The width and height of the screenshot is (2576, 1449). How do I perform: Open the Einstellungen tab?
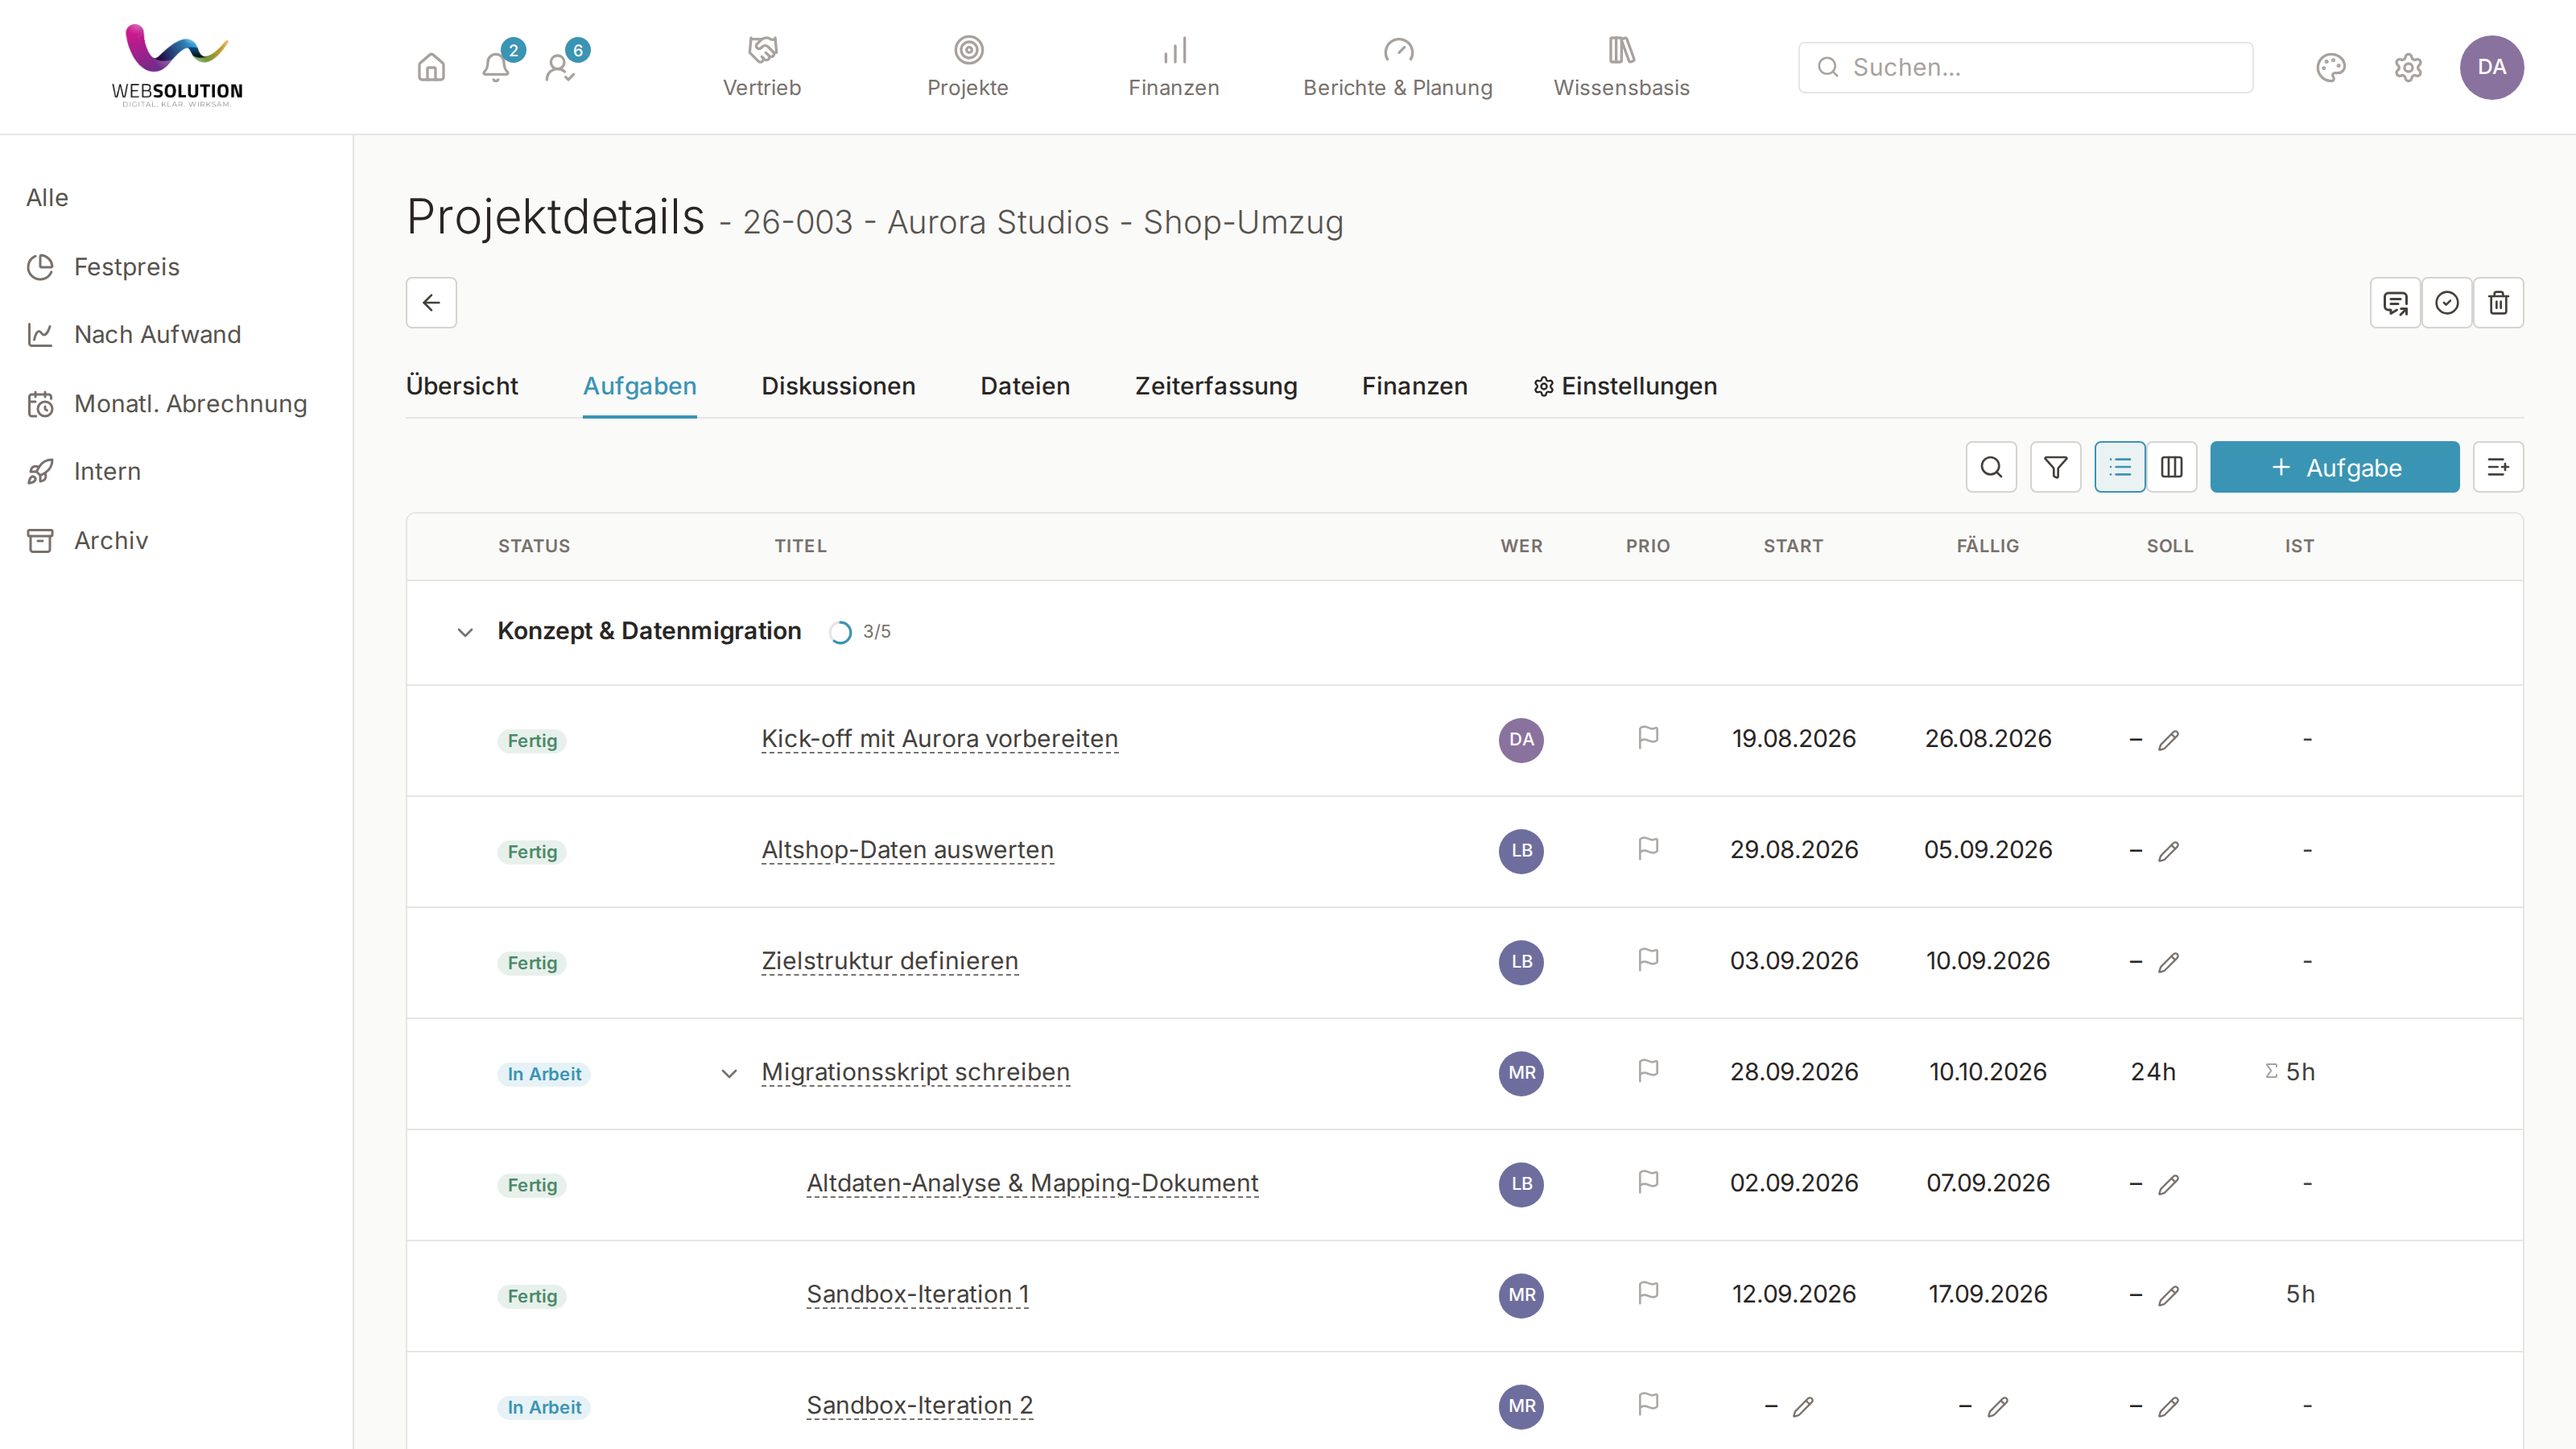coord(1625,386)
